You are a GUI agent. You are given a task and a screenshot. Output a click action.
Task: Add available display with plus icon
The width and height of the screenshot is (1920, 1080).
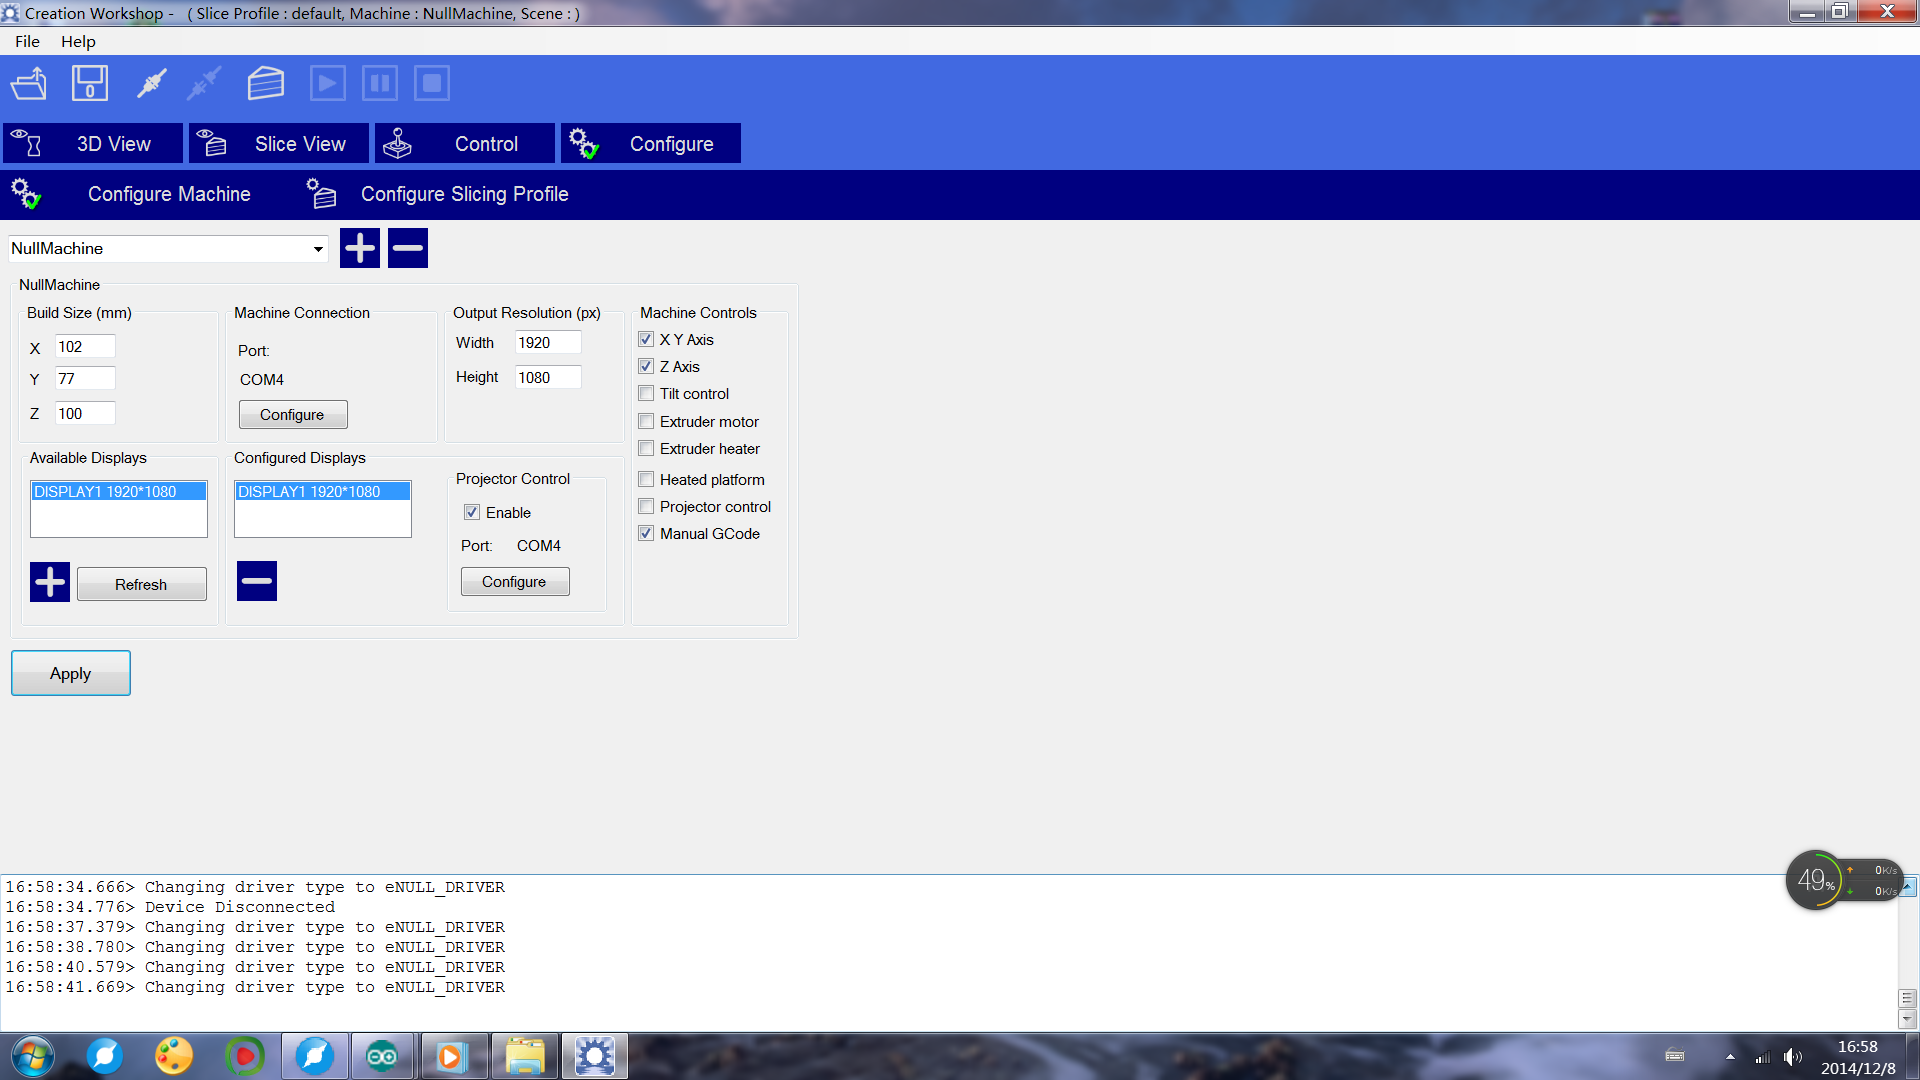[x=50, y=582]
